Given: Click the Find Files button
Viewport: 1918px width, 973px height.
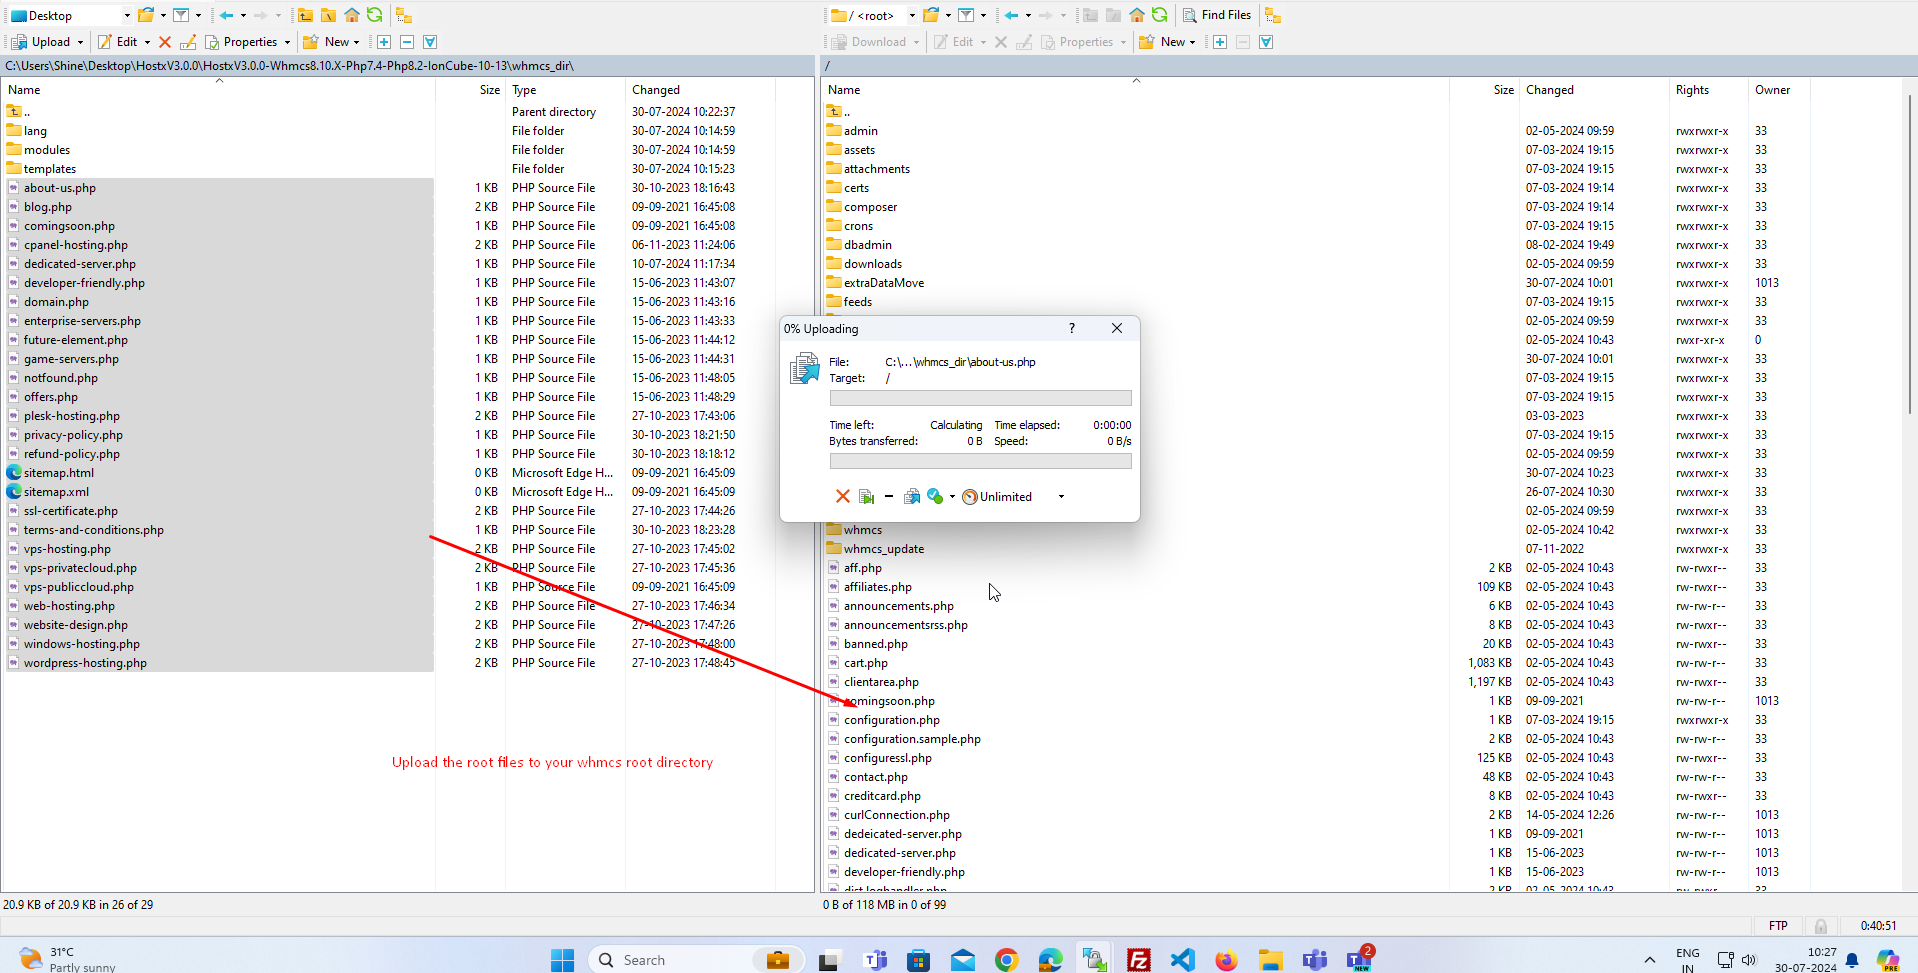Looking at the screenshot, I should [1217, 15].
